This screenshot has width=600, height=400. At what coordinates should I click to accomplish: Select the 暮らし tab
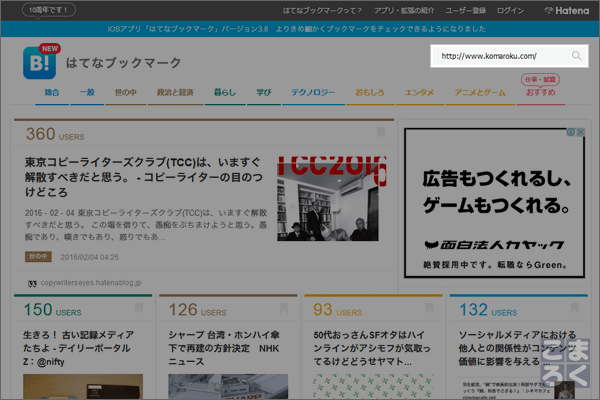pyautogui.click(x=225, y=92)
